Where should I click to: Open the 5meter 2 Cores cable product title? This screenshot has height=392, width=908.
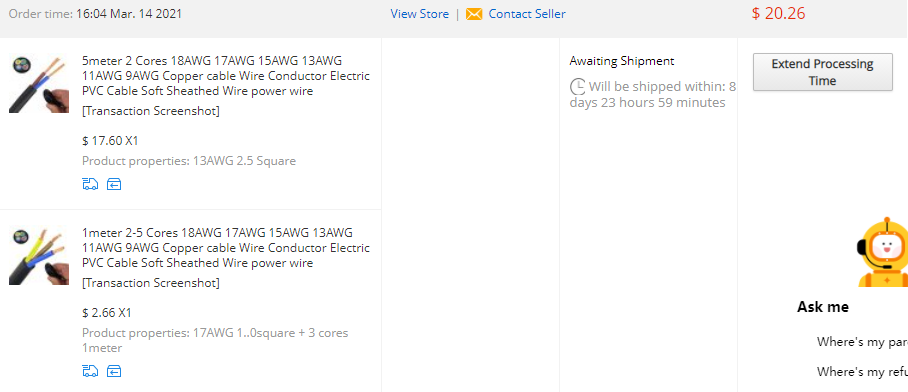(x=226, y=76)
